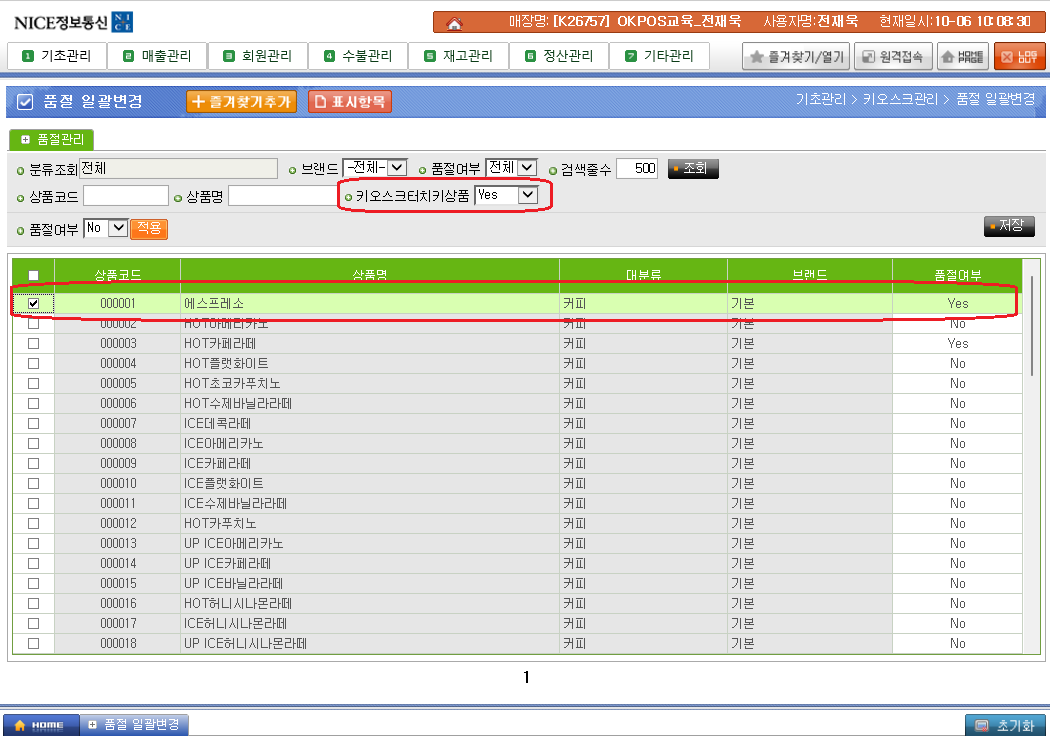Click the 즐겨찾기추가 add favorite button
The width and height of the screenshot is (1050, 739).
pos(241,101)
